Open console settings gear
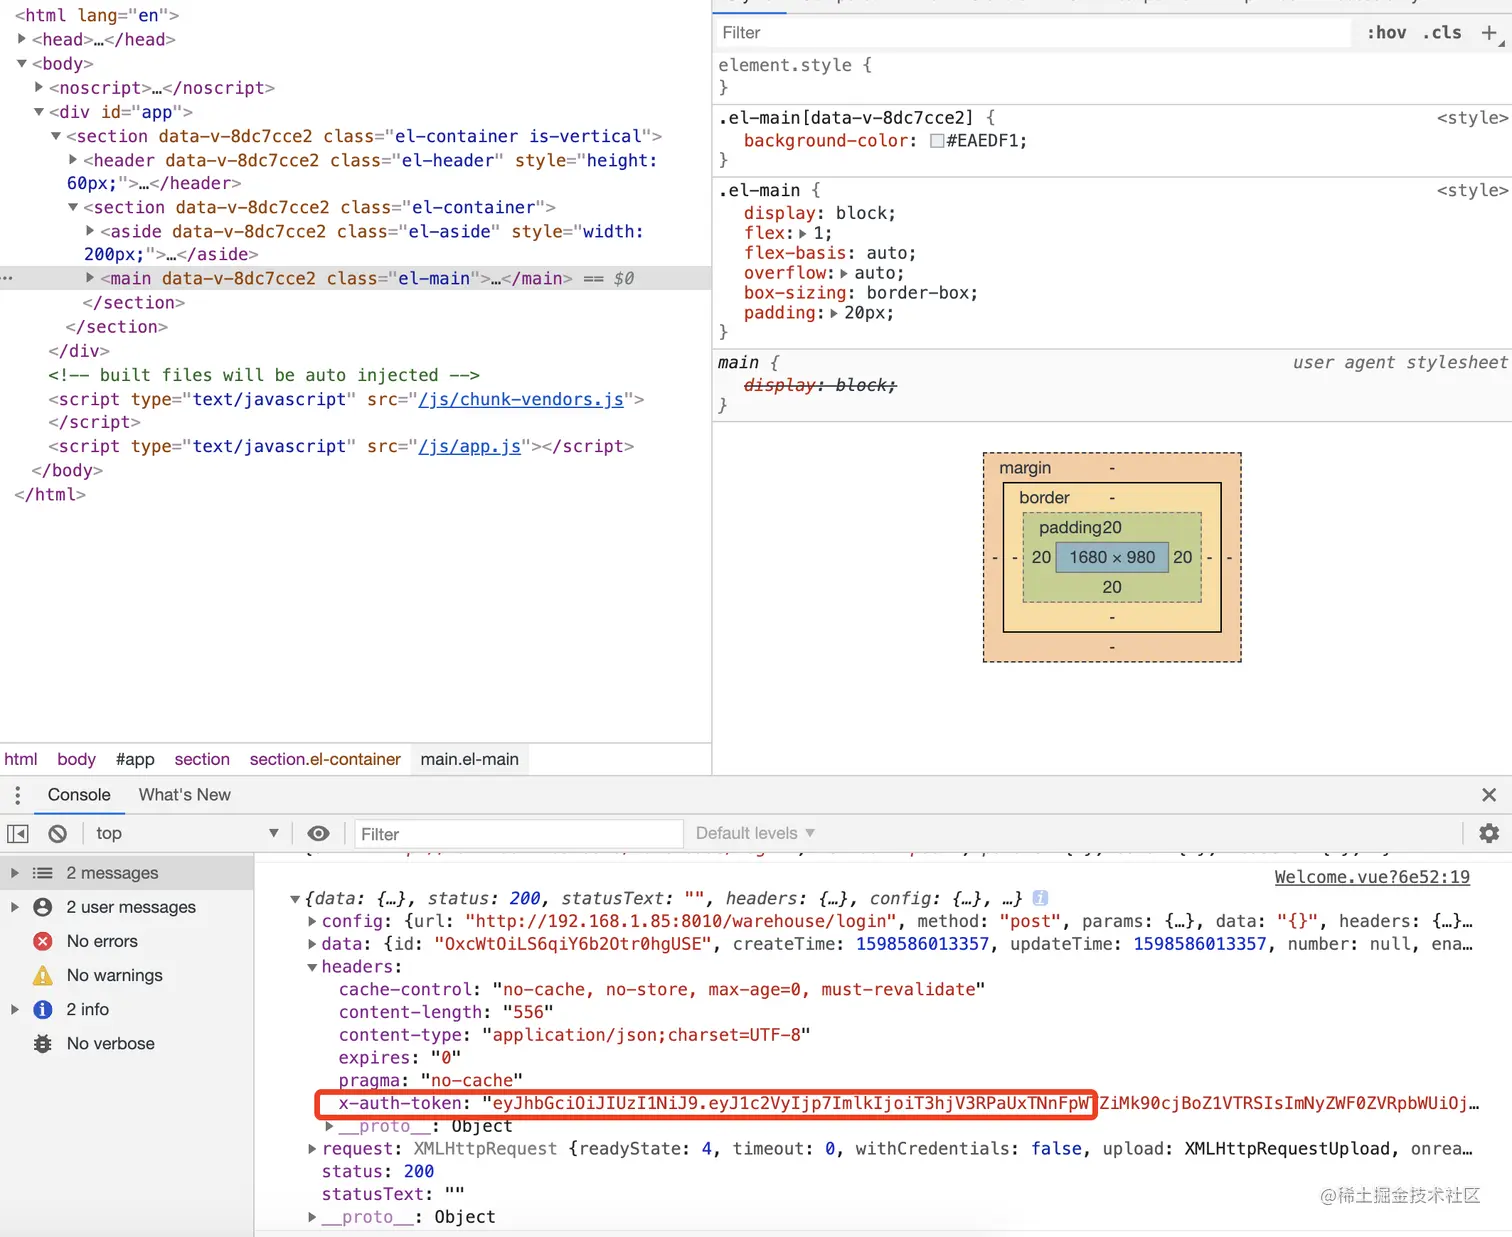 (1489, 833)
